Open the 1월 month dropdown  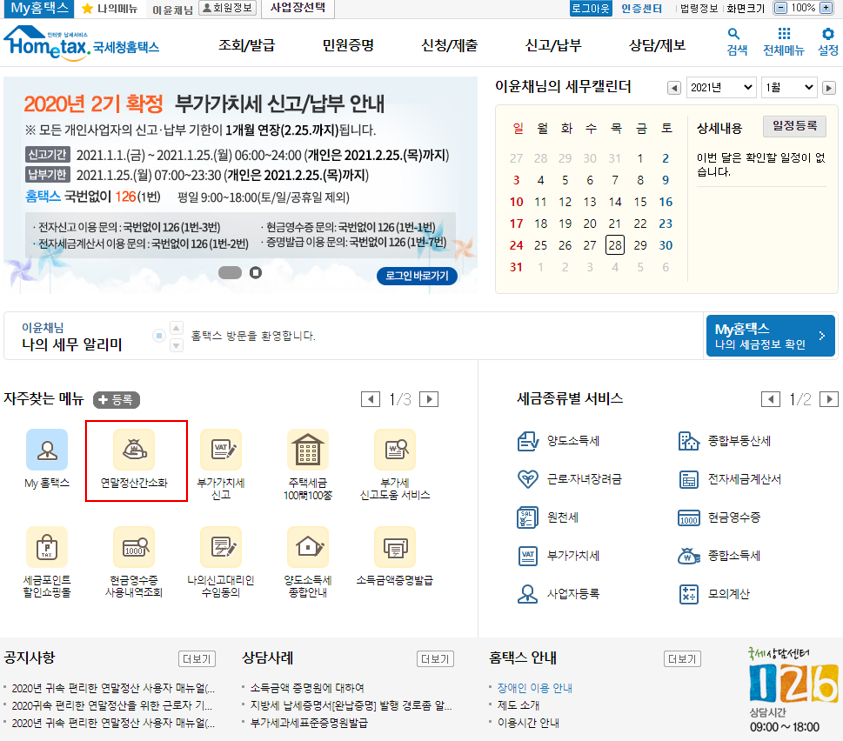(789, 88)
